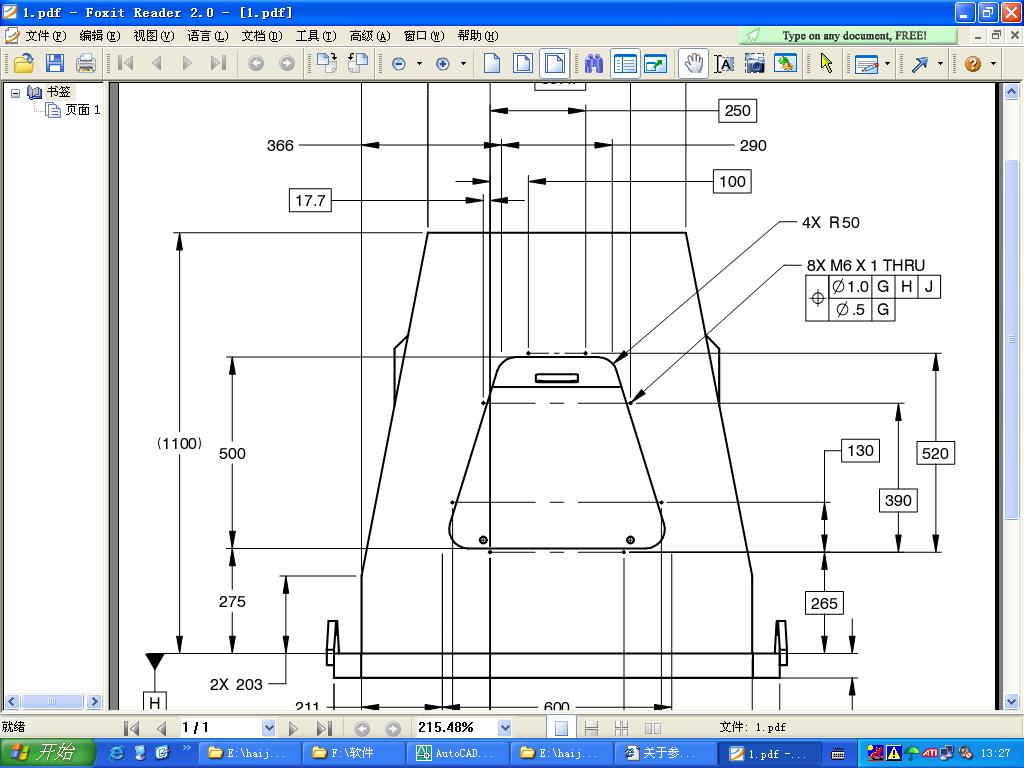Select continuous page layout in status bar

pyautogui.click(x=591, y=728)
